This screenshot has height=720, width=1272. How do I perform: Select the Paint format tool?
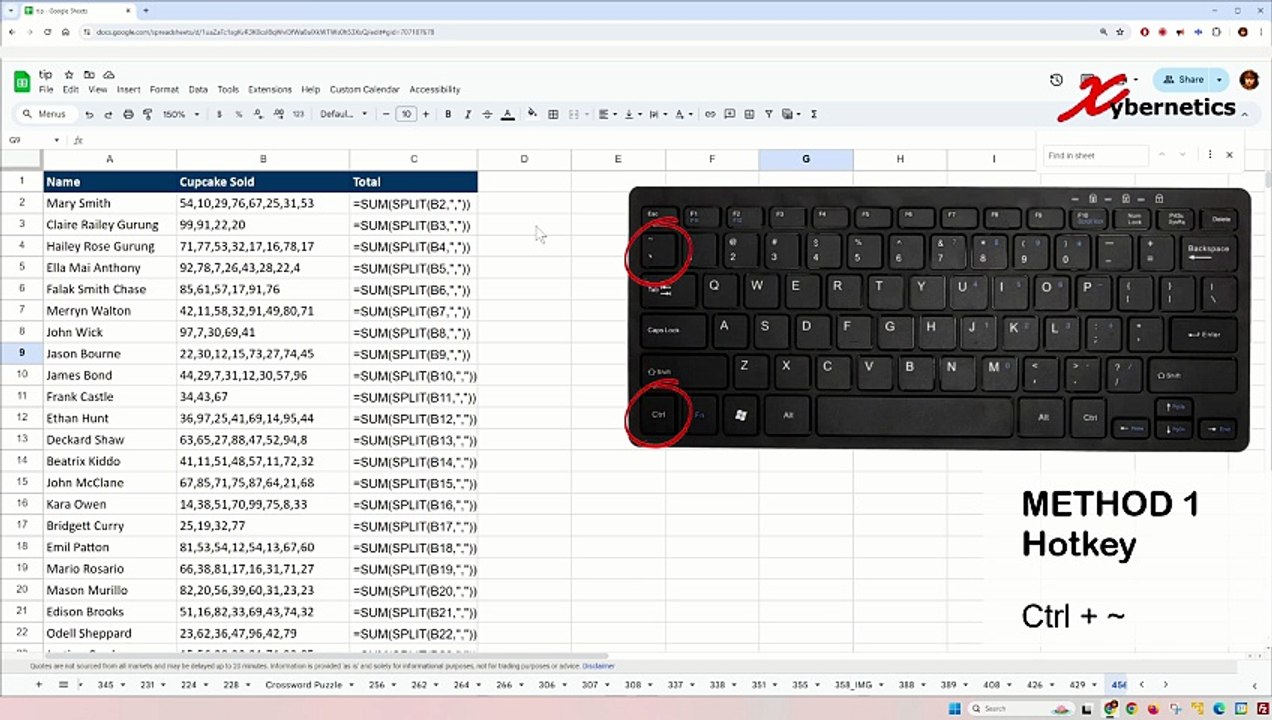click(x=147, y=115)
